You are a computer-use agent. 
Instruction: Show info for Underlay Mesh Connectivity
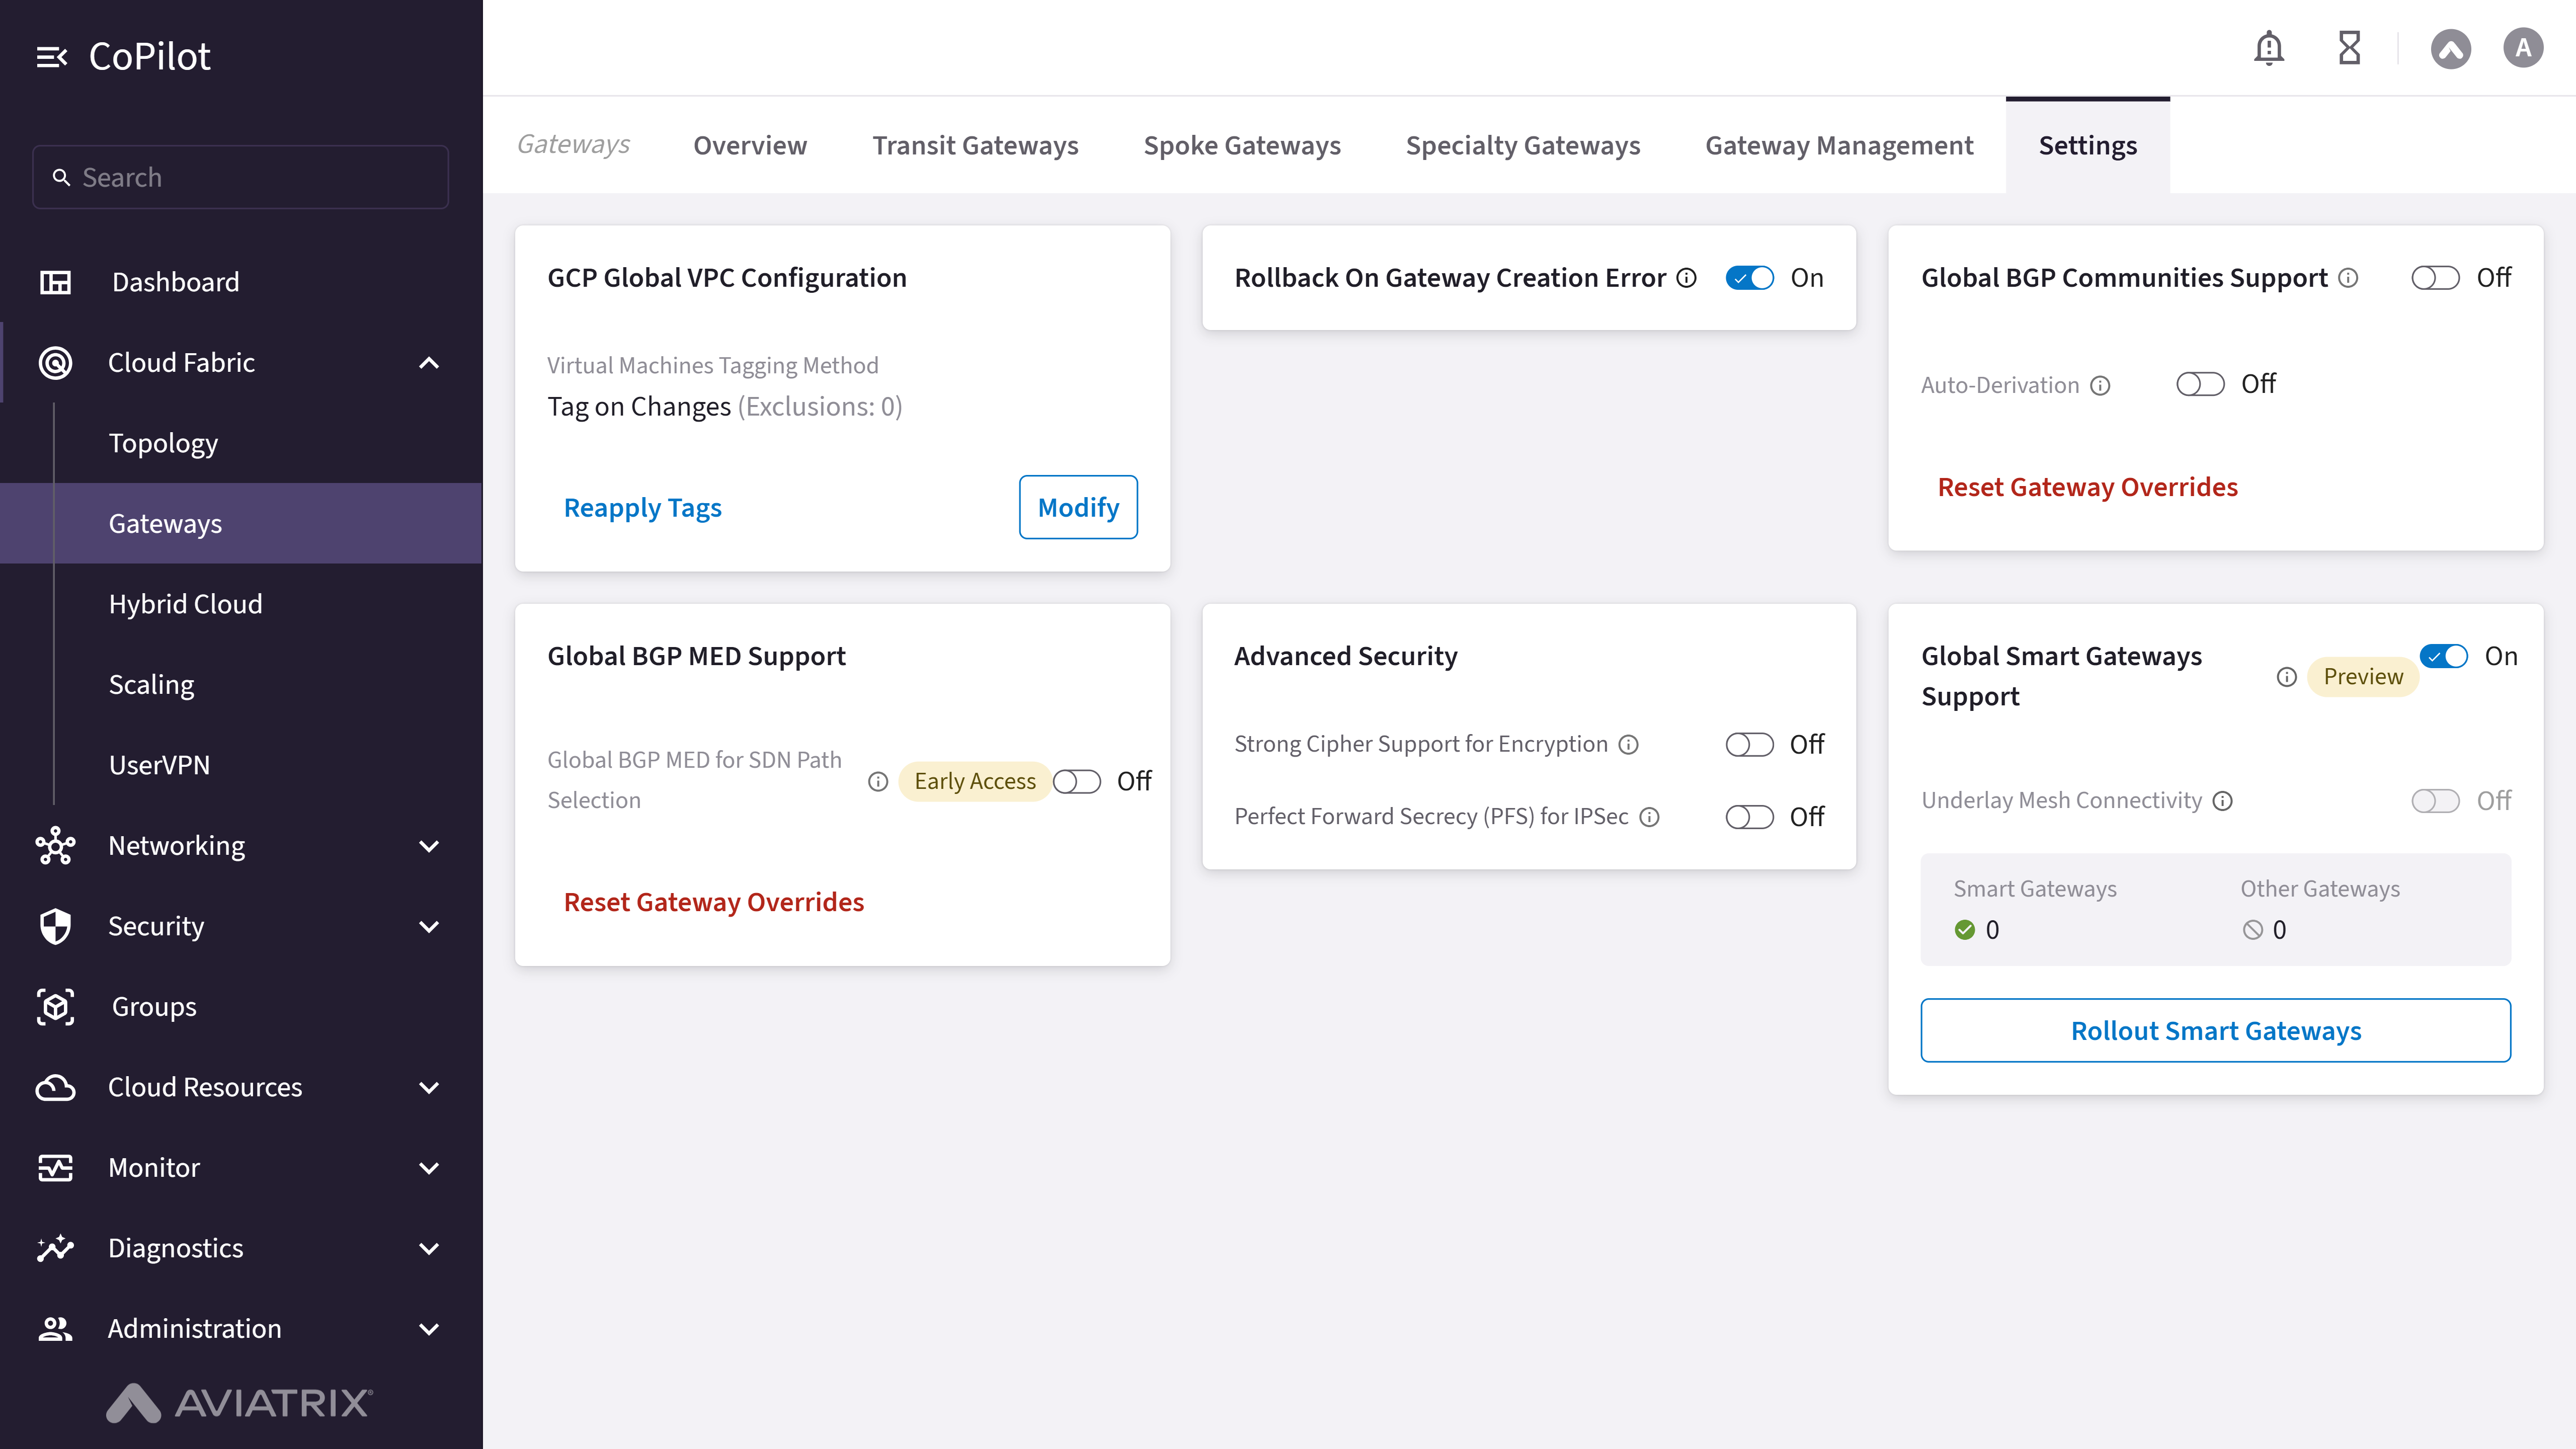coord(2223,801)
